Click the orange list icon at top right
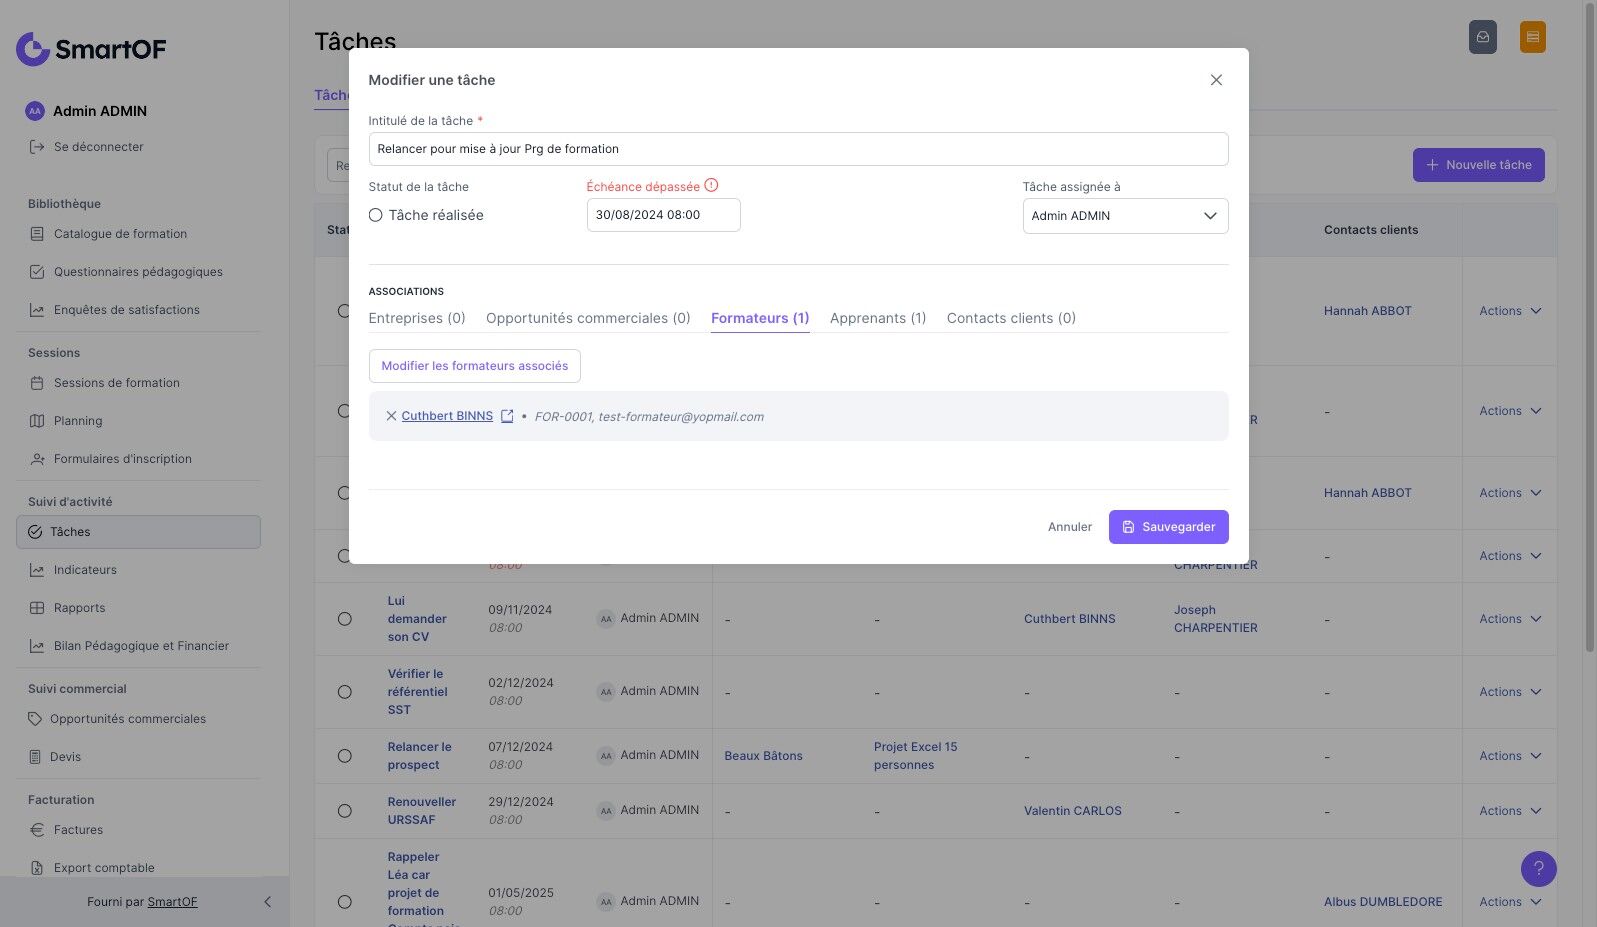This screenshot has width=1597, height=927. pyautogui.click(x=1532, y=37)
